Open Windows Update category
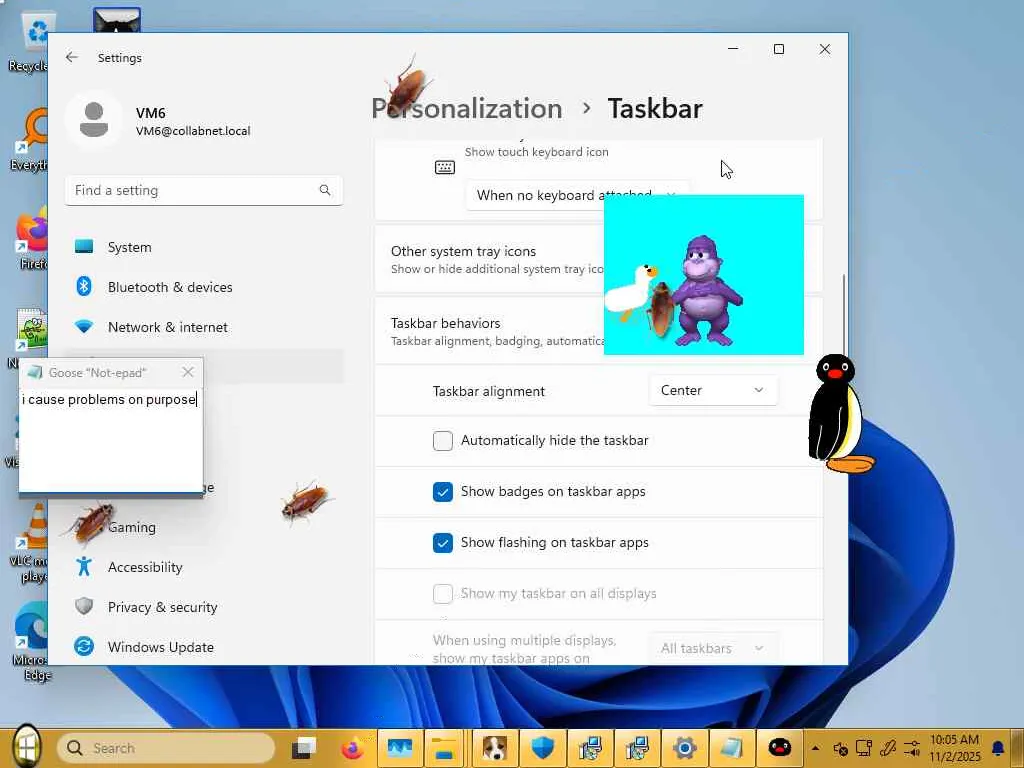Viewport: 1024px width, 768px height. [x=204, y=647]
